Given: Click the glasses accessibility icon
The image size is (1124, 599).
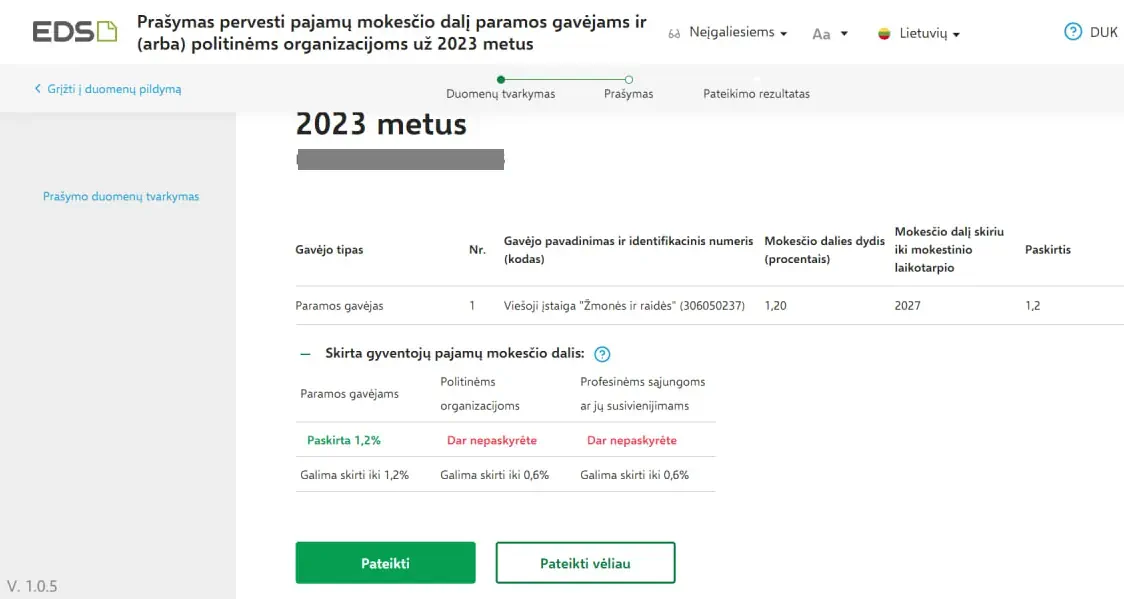Looking at the screenshot, I should click(674, 34).
